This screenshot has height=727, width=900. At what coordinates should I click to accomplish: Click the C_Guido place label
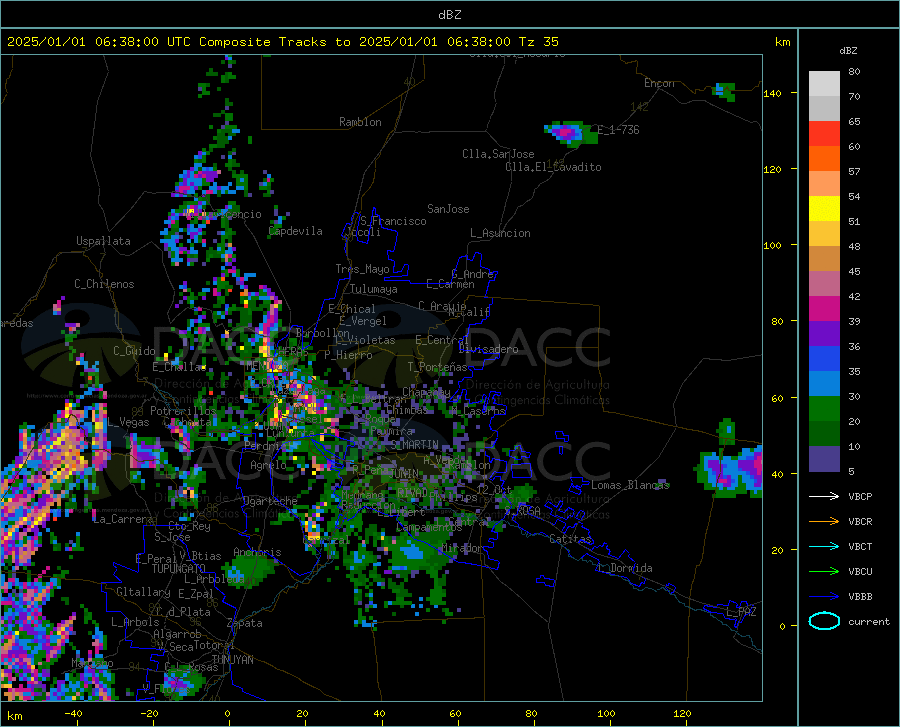(x=134, y=351)
